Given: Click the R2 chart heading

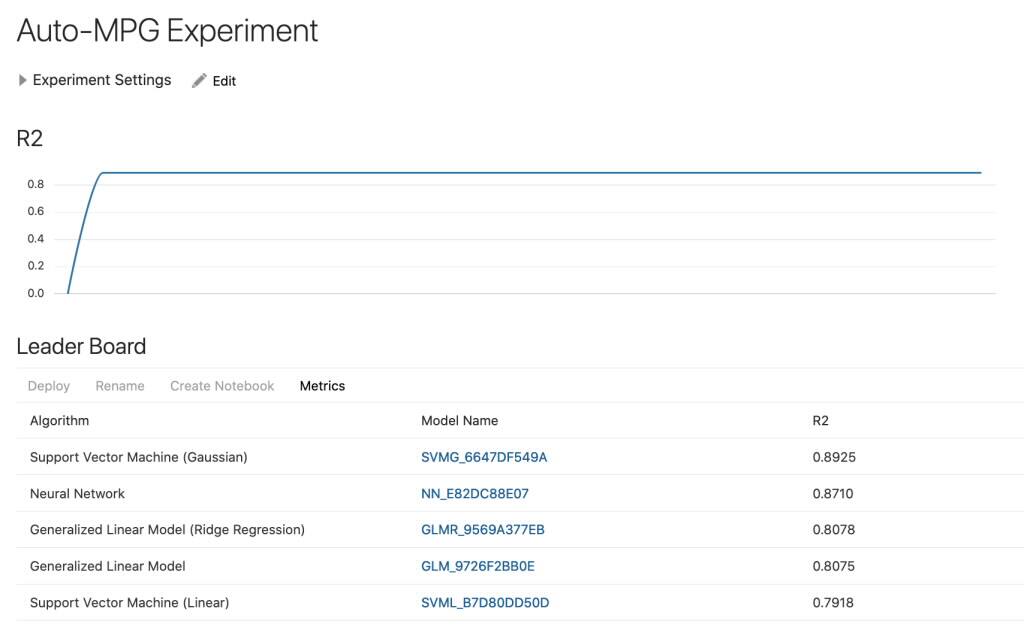Looking at the screenshot, I should (29, 138).
